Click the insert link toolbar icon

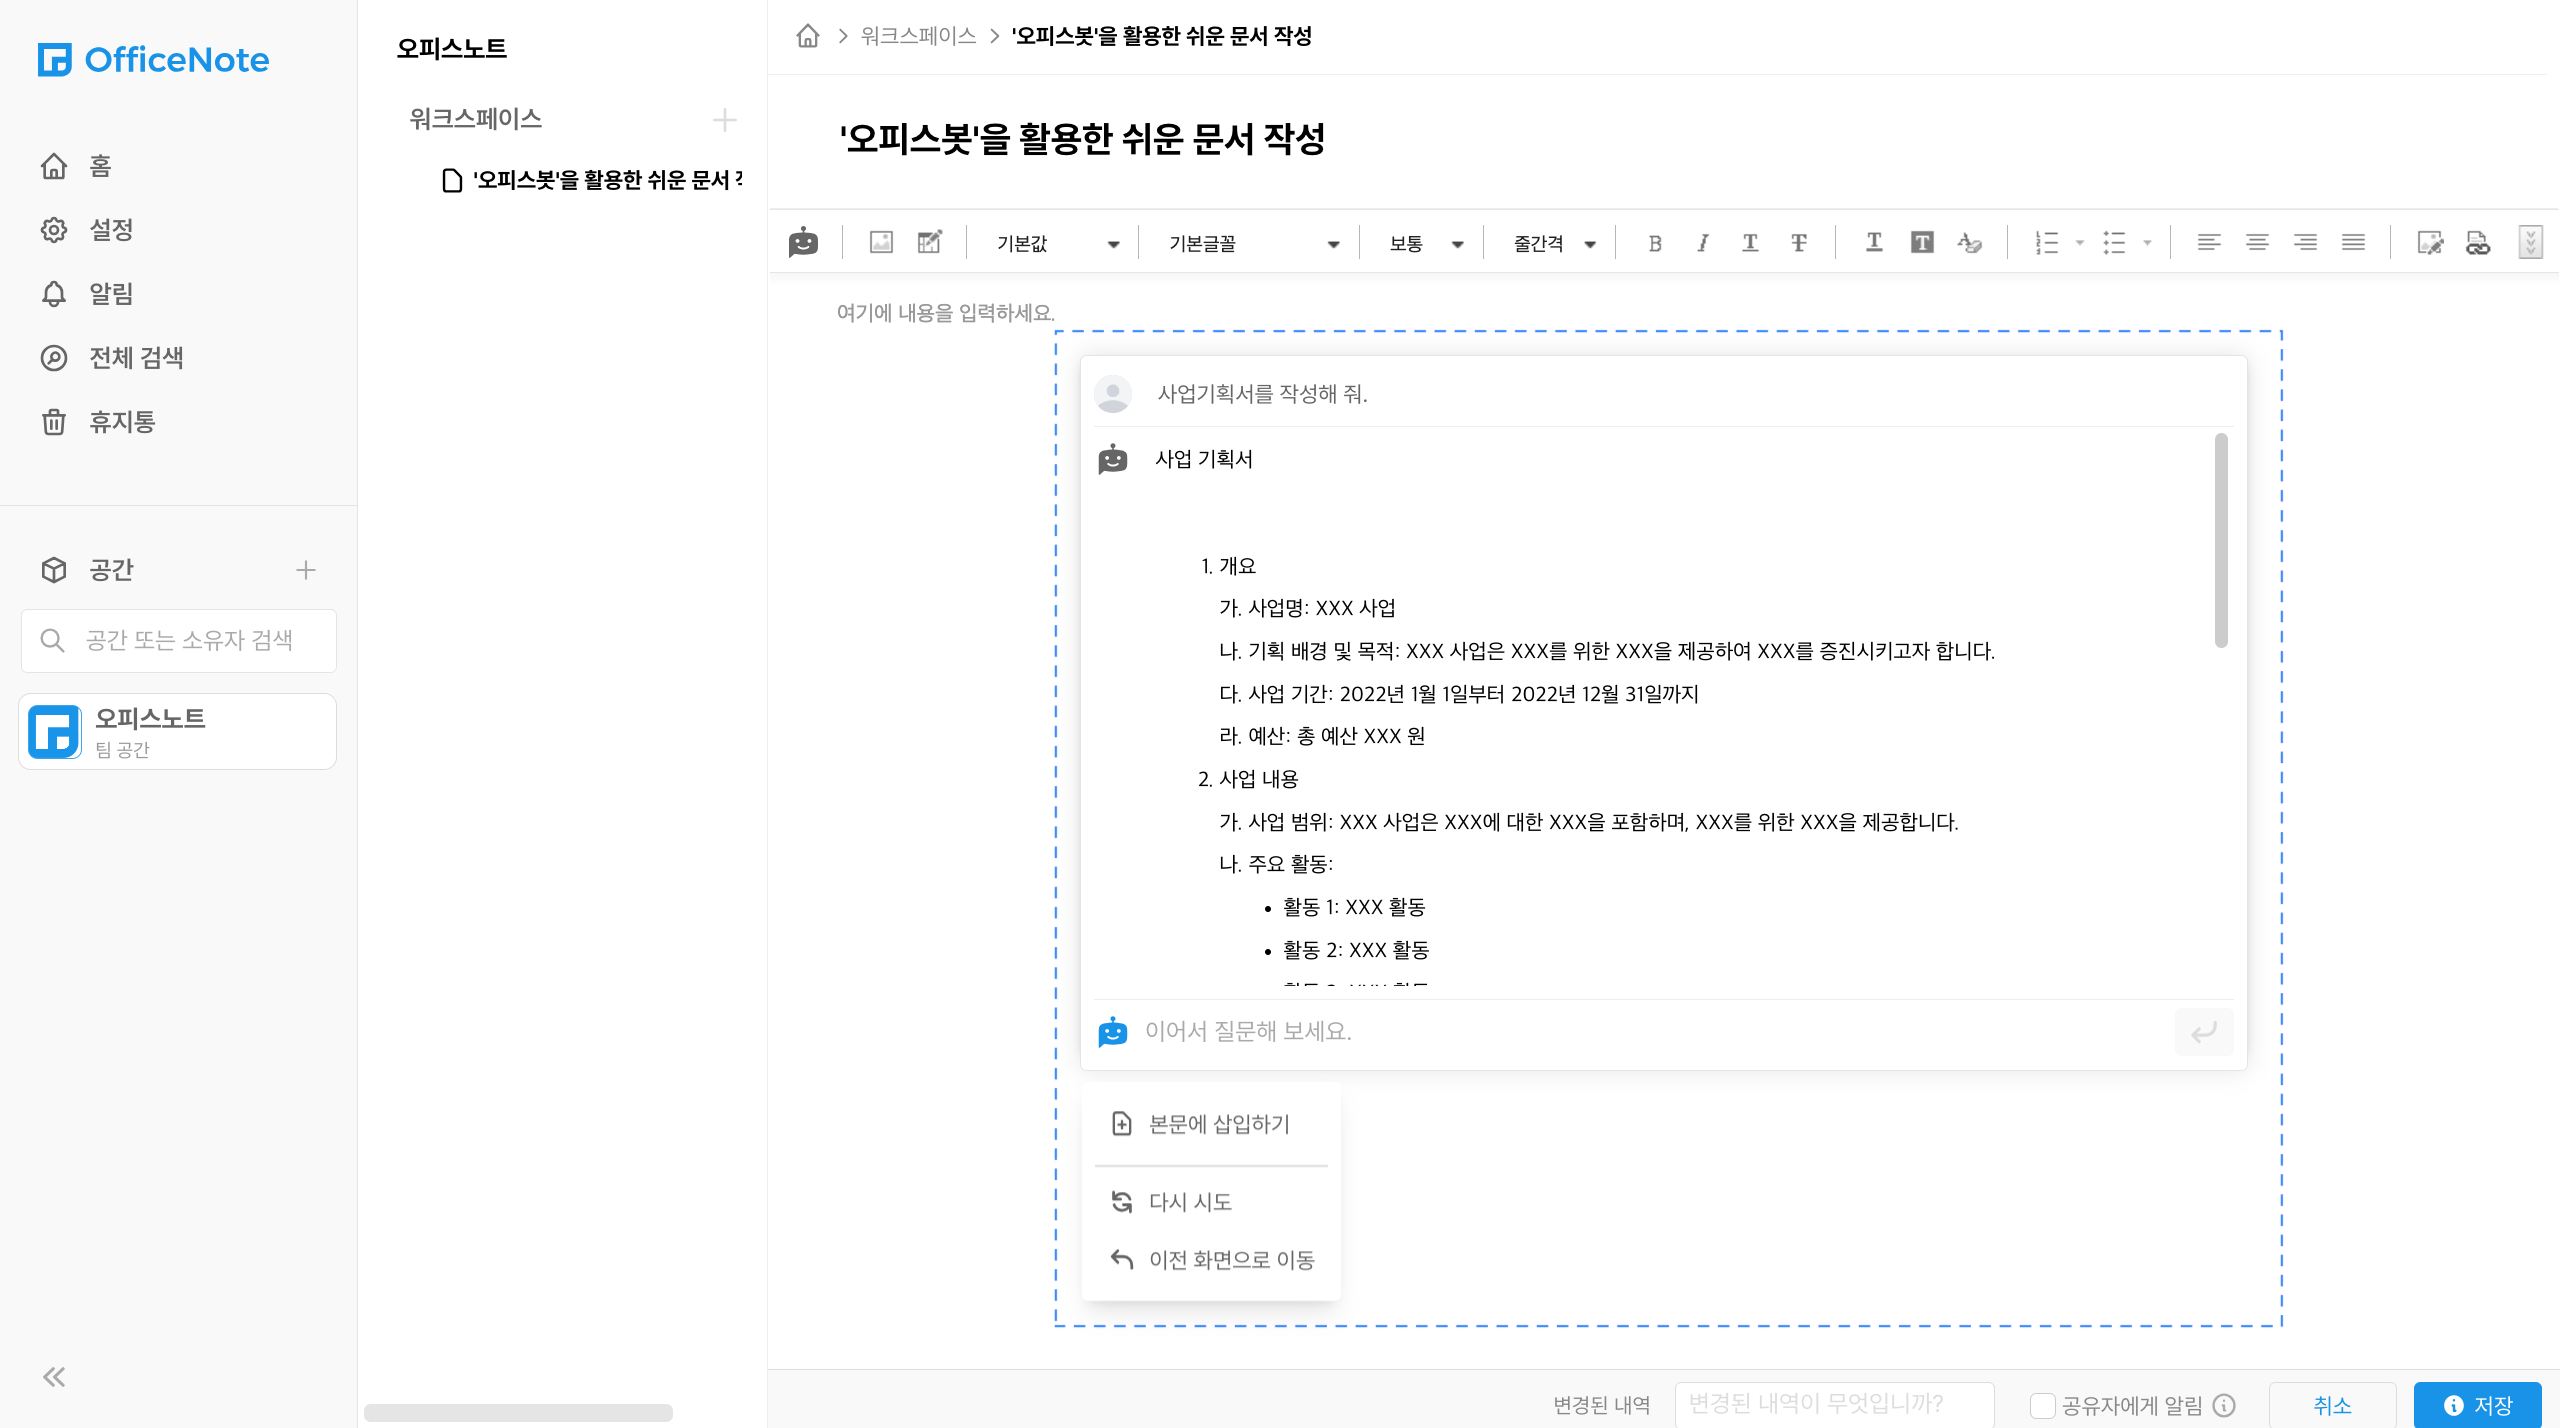tap(2477, 243)
